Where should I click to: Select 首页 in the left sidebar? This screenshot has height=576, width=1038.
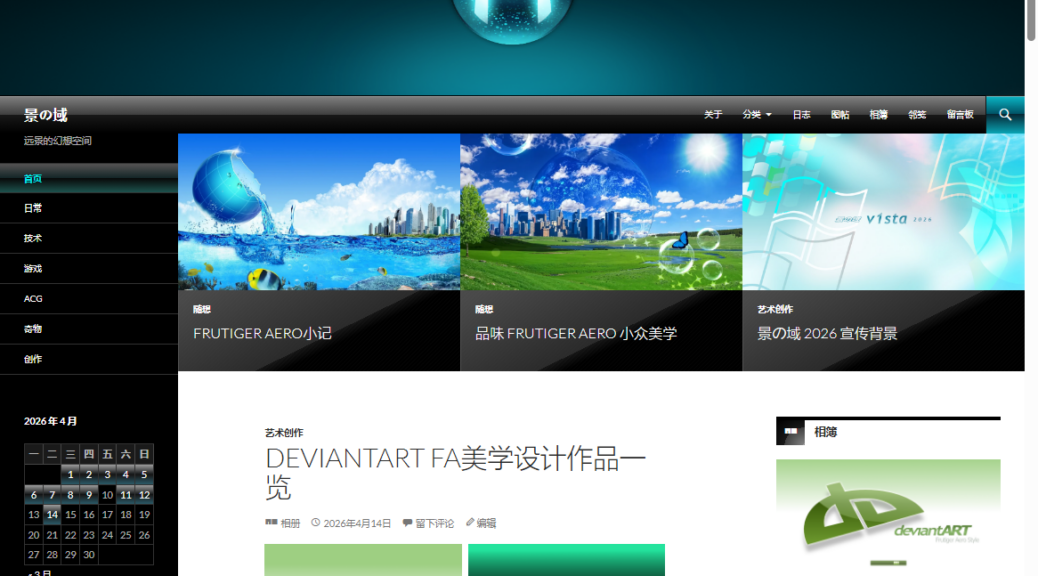[33, 179]
